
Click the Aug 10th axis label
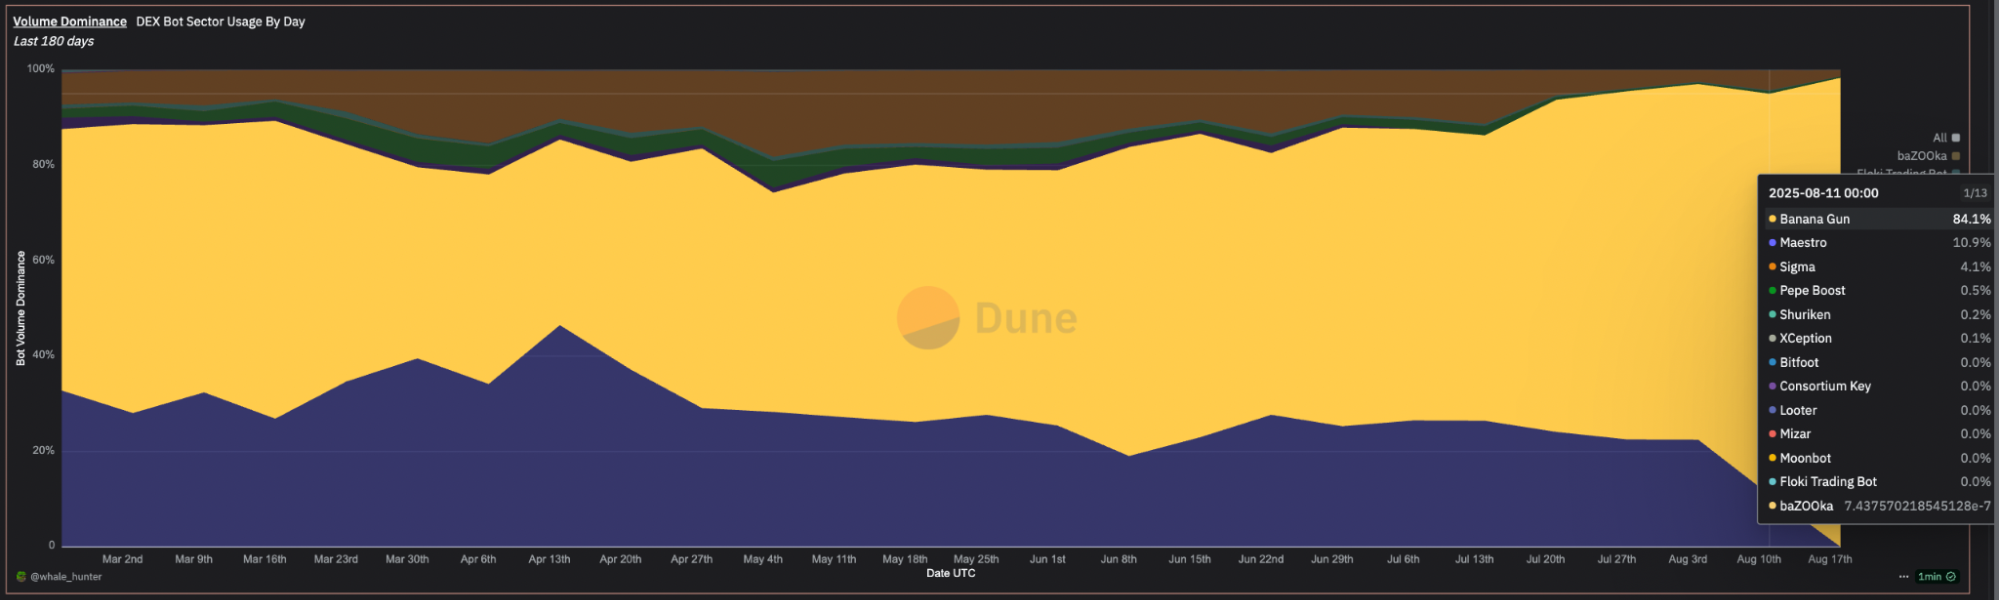tap(1759, 560)
